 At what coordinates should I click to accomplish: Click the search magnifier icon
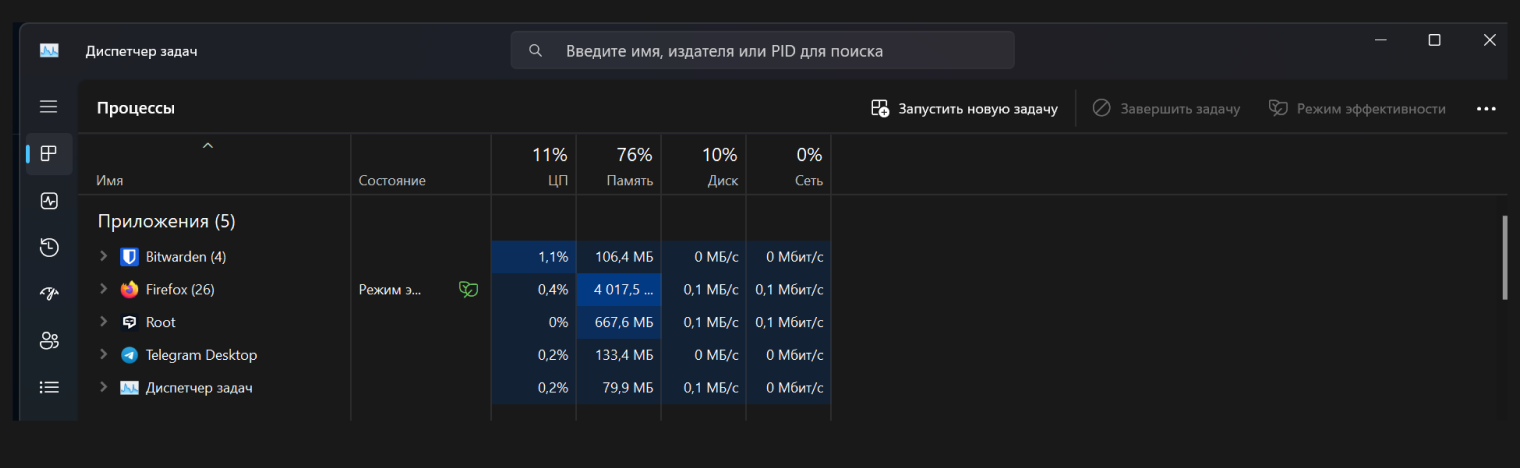tap(536, 50)
